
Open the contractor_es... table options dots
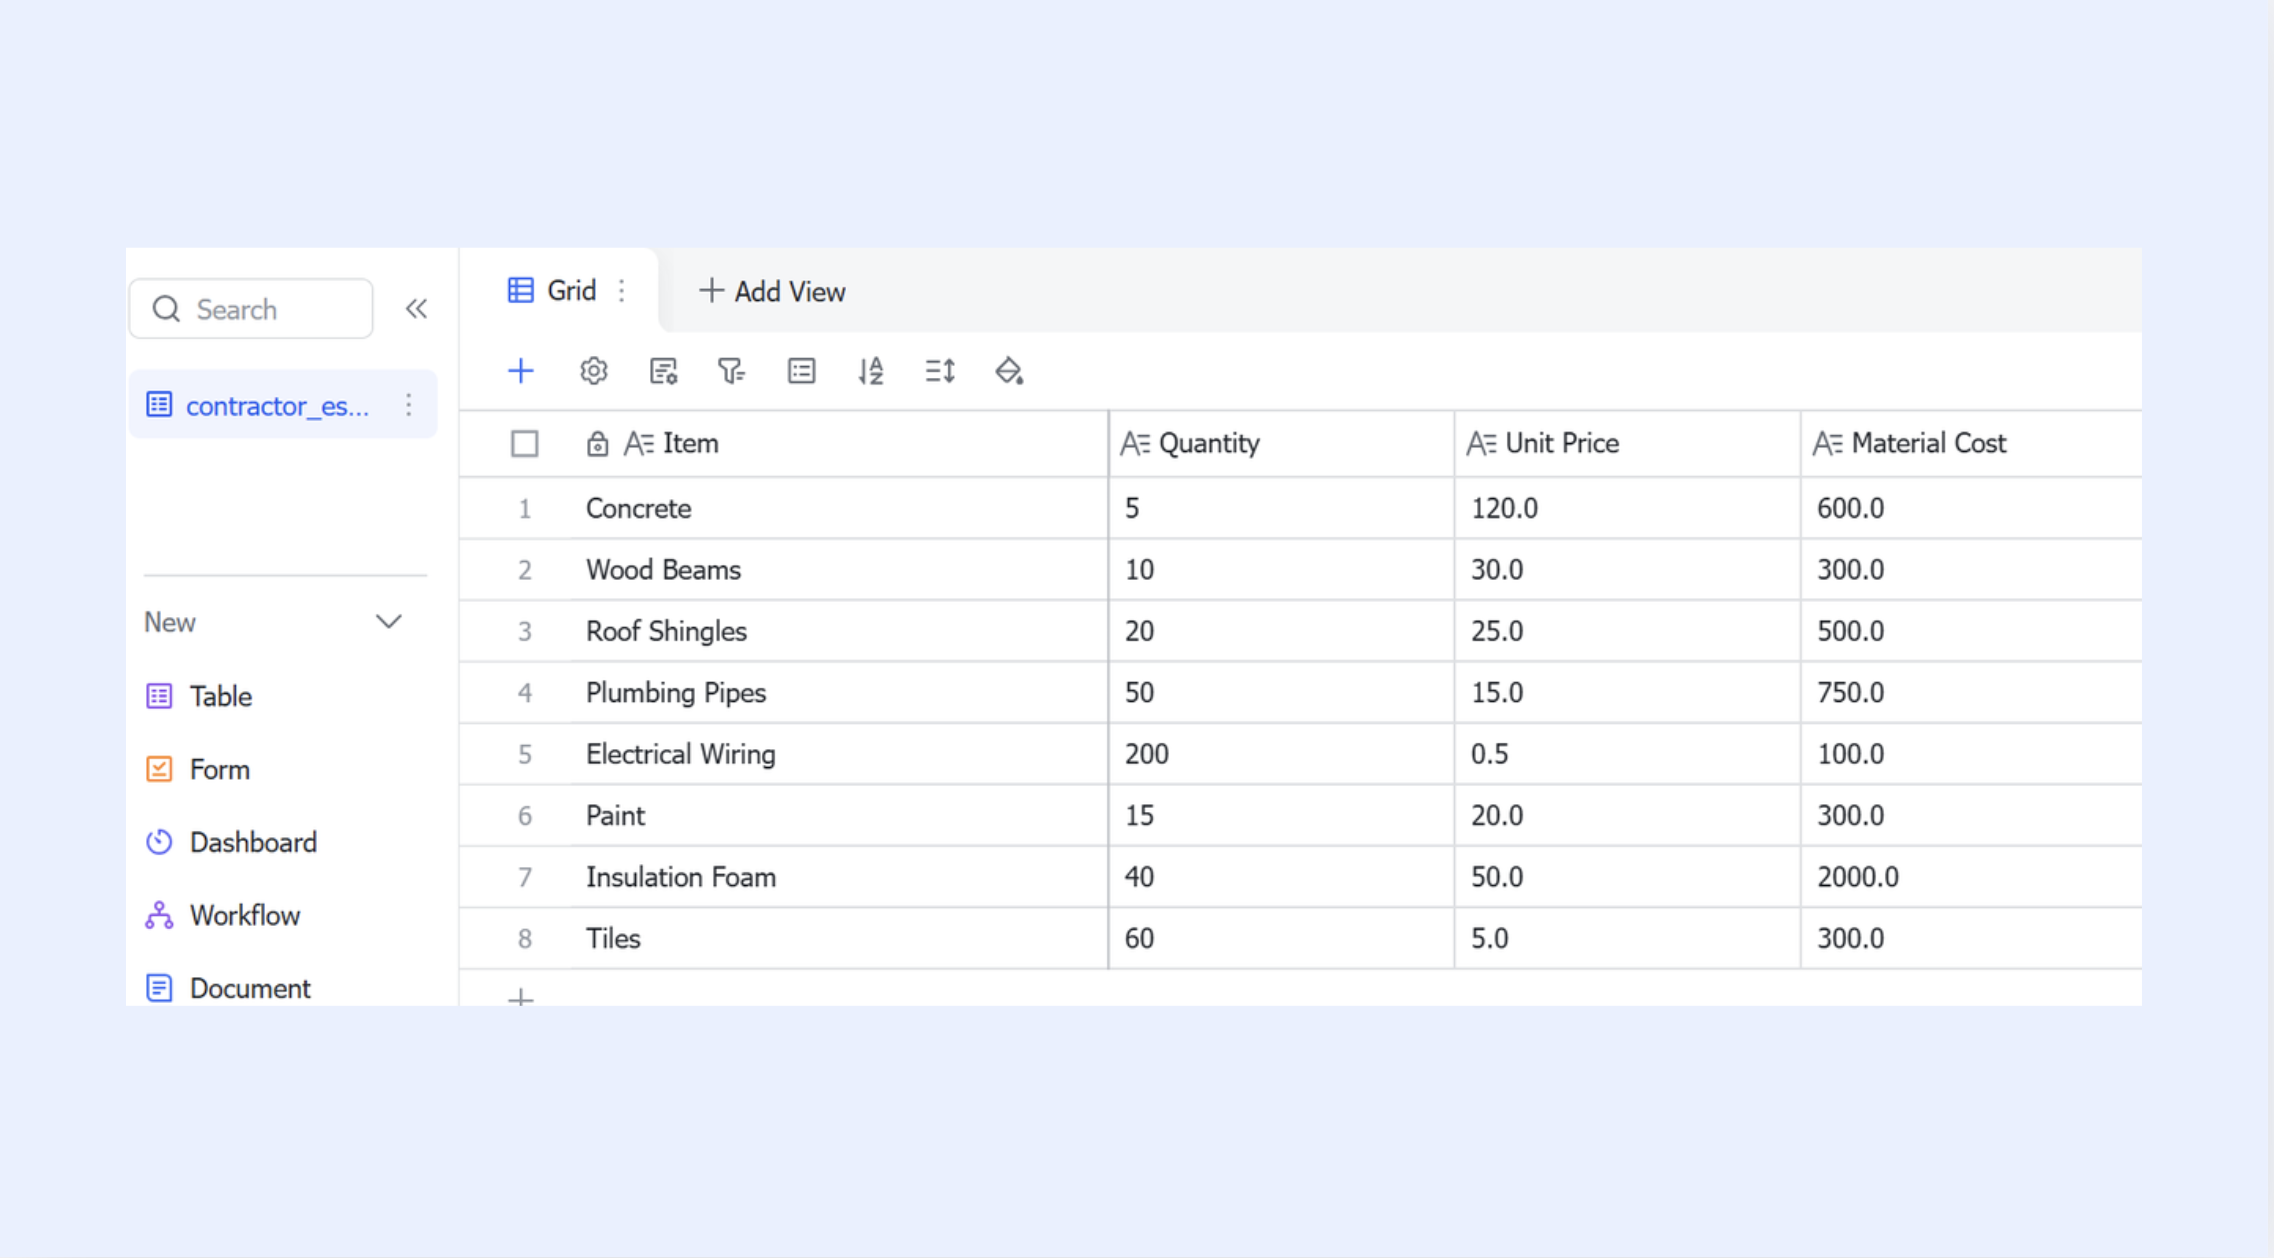[x=409, y=405]
